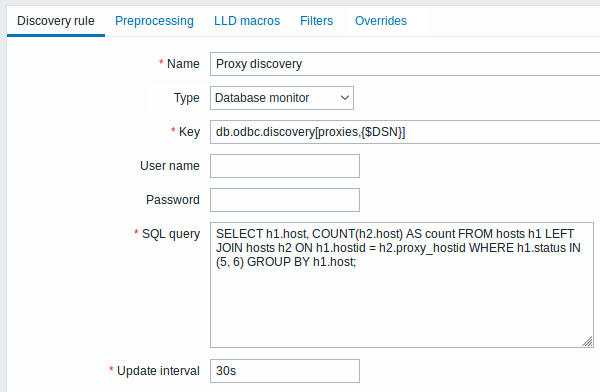Focus the empty User name field

(285, 166)
